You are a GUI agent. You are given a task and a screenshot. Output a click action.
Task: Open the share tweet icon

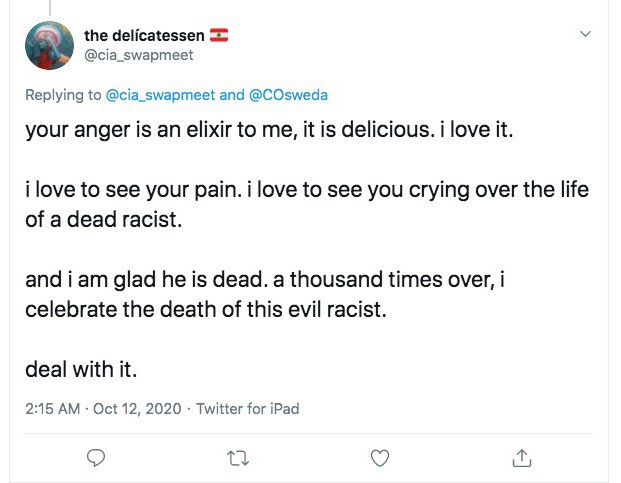(x=521, y=458)
